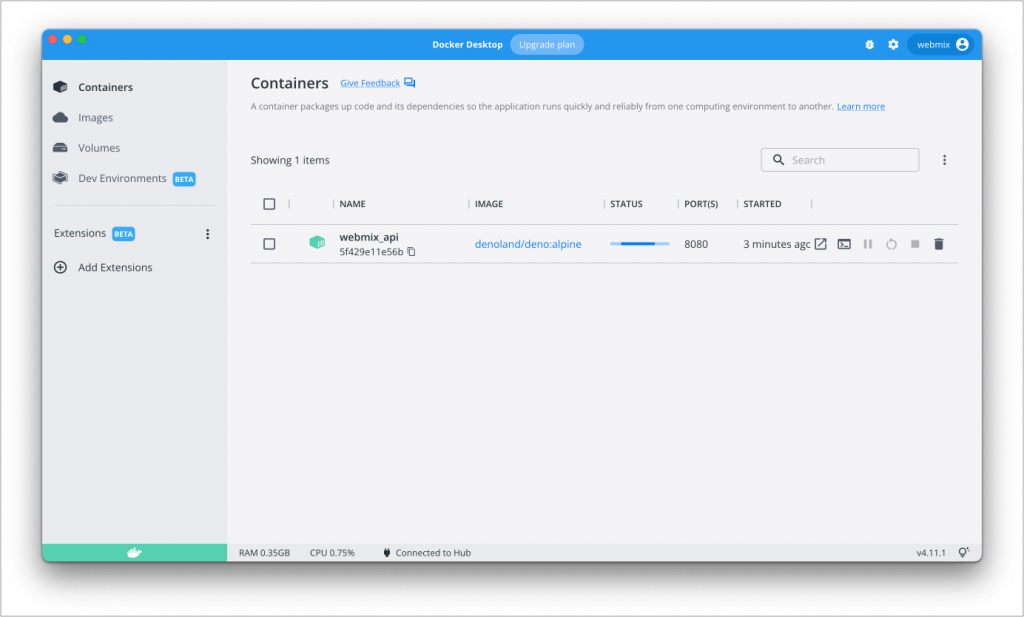Click the Upgrade plan button
Image resolution: width=1024 pixels, height=617 pixels.
[x=547, y=44]
